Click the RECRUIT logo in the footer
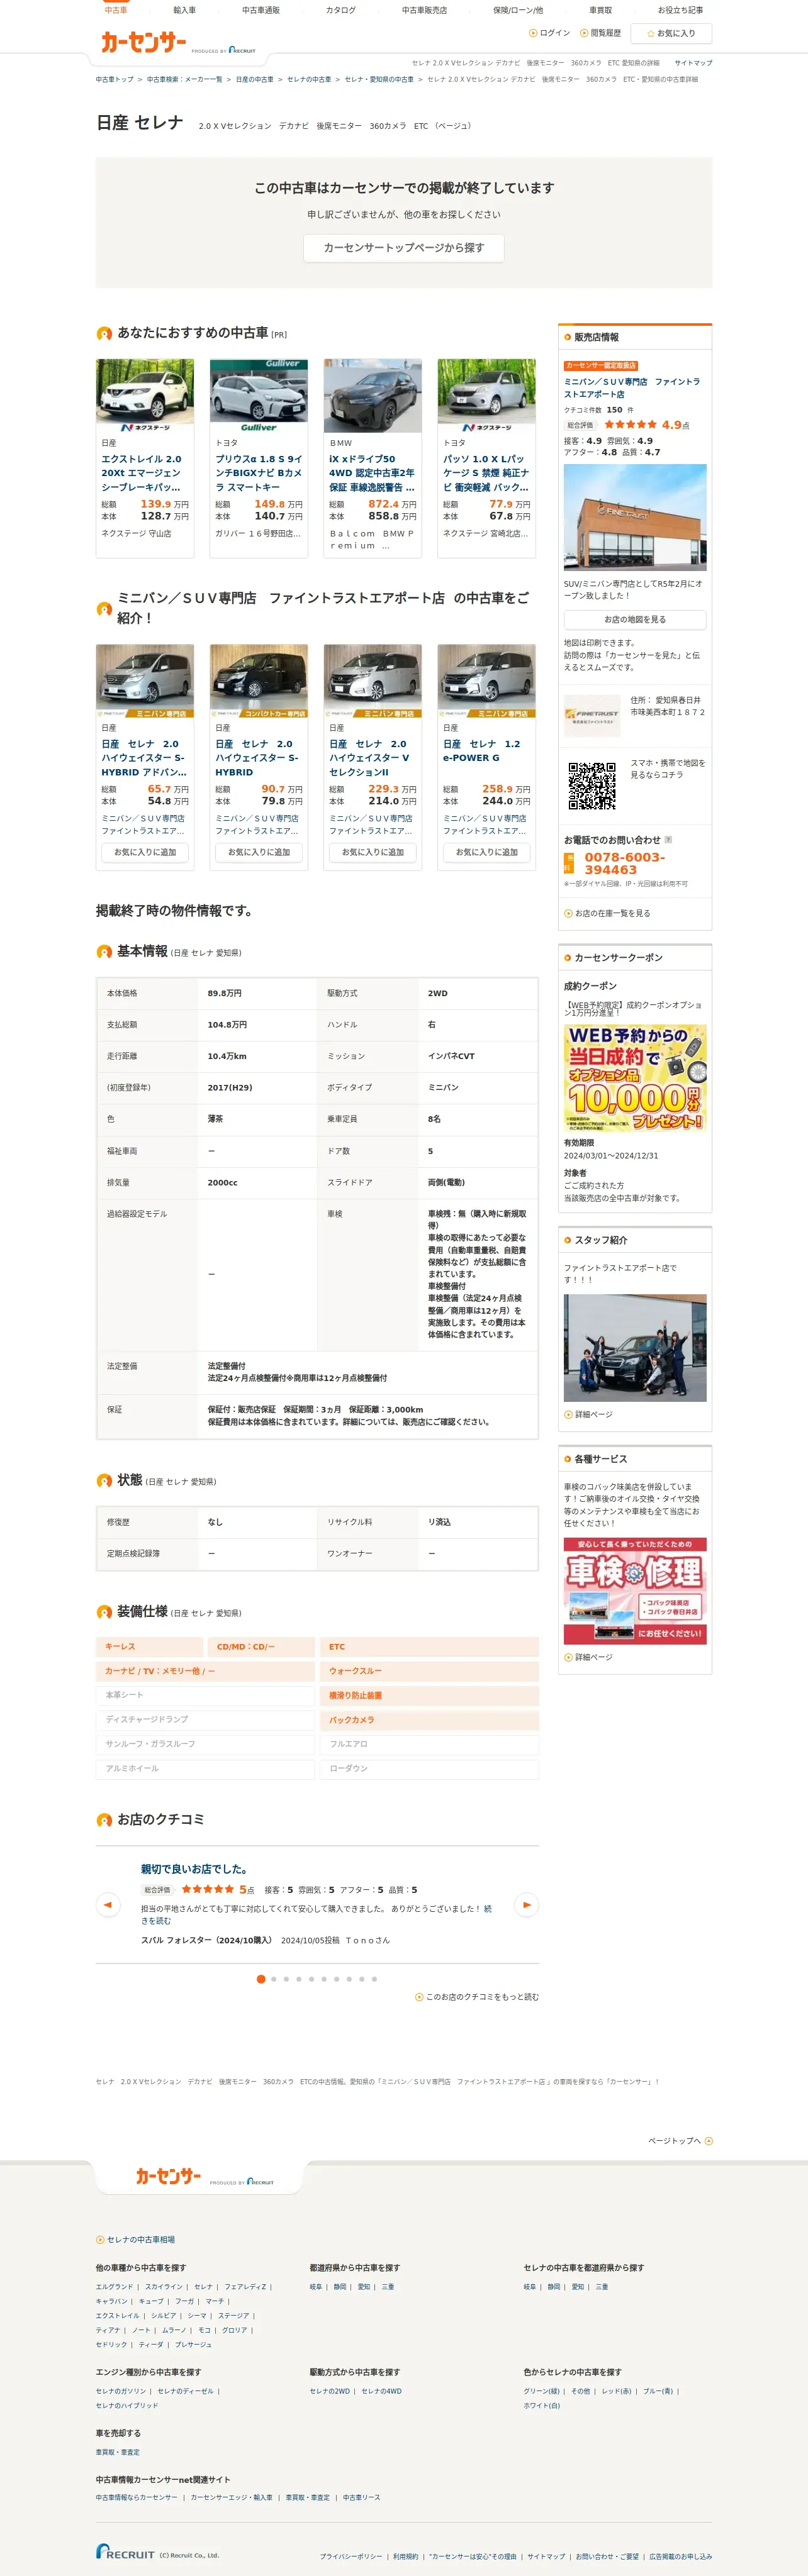 pos(126,2552)
